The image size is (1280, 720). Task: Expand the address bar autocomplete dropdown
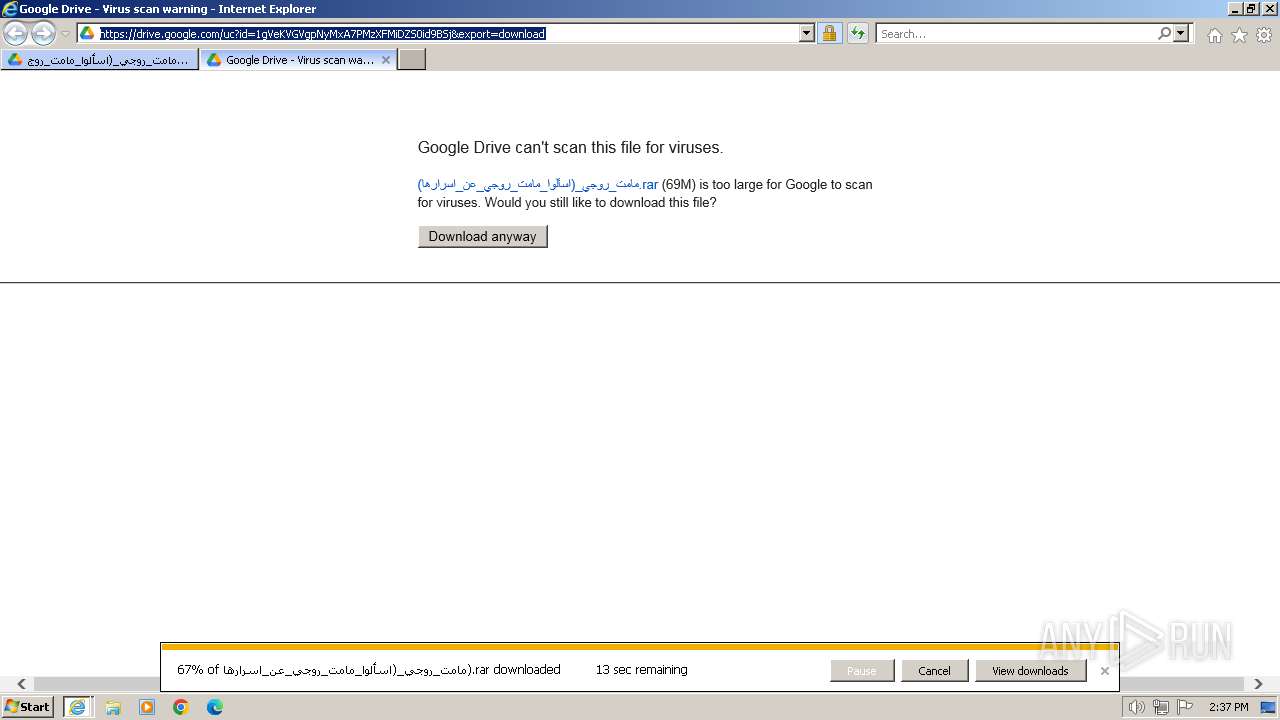807,33
